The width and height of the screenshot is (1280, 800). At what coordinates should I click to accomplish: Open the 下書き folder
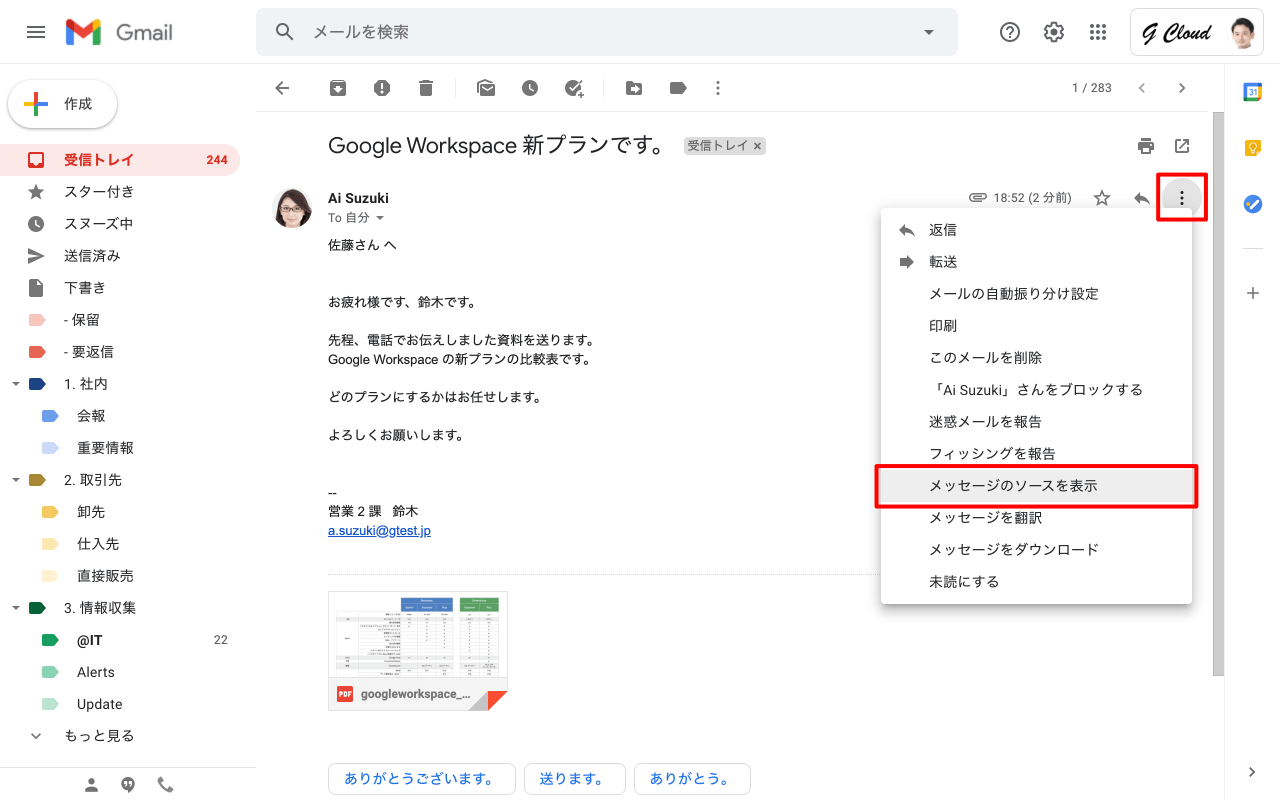(x=120, y=288)
